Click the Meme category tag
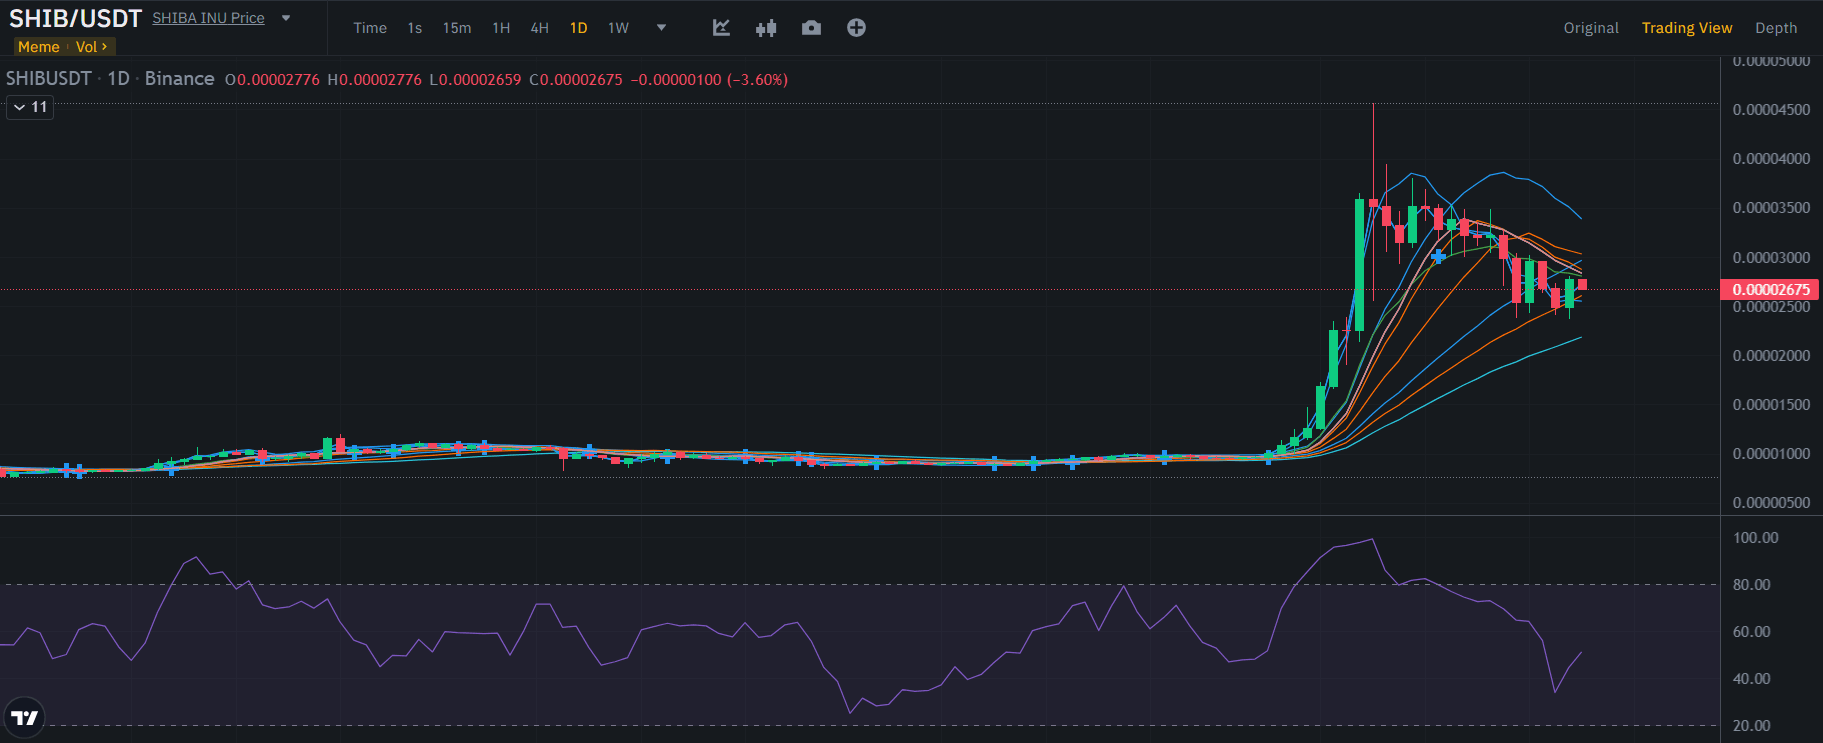This screenshot has height=743, width=1823. 38,47
